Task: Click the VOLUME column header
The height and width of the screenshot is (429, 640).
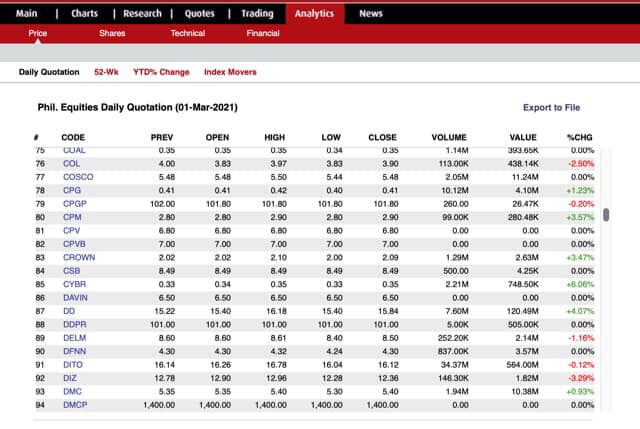Action: (x=449, y=138)
